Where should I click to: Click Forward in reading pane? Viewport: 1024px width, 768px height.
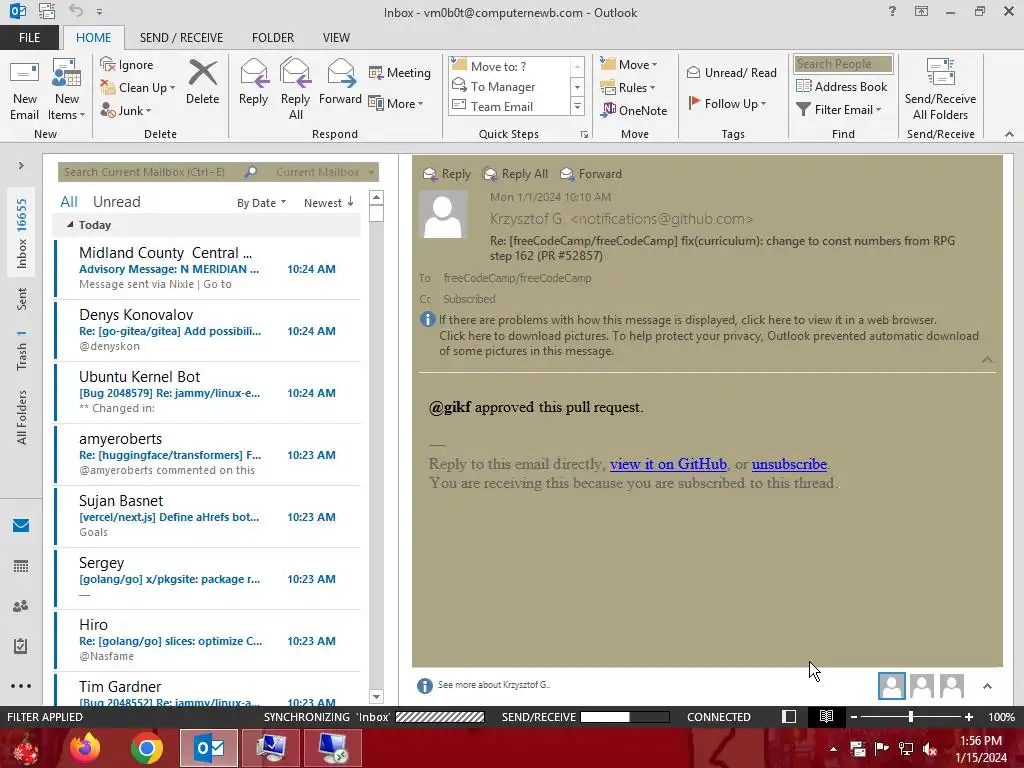click(591, 174)
